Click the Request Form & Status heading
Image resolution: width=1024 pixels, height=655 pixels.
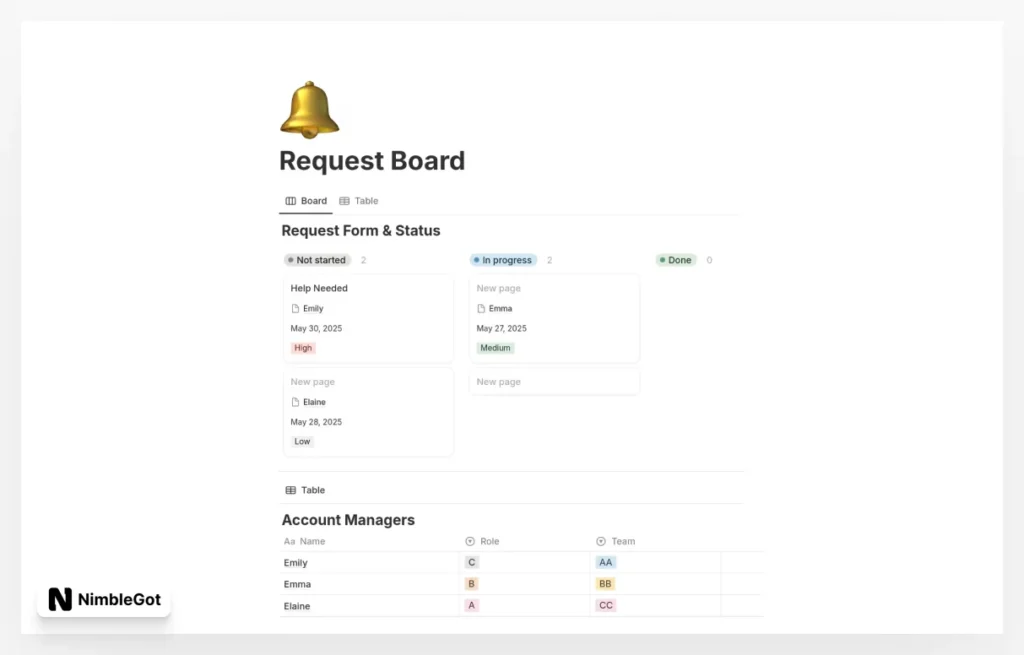[x=360, y=231]
